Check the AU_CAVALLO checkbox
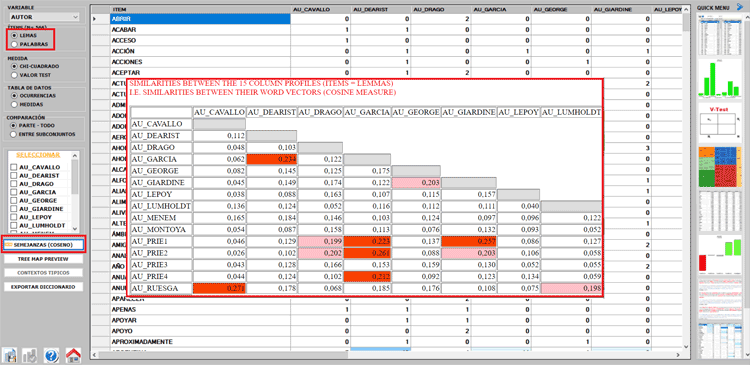 point(13,167)
